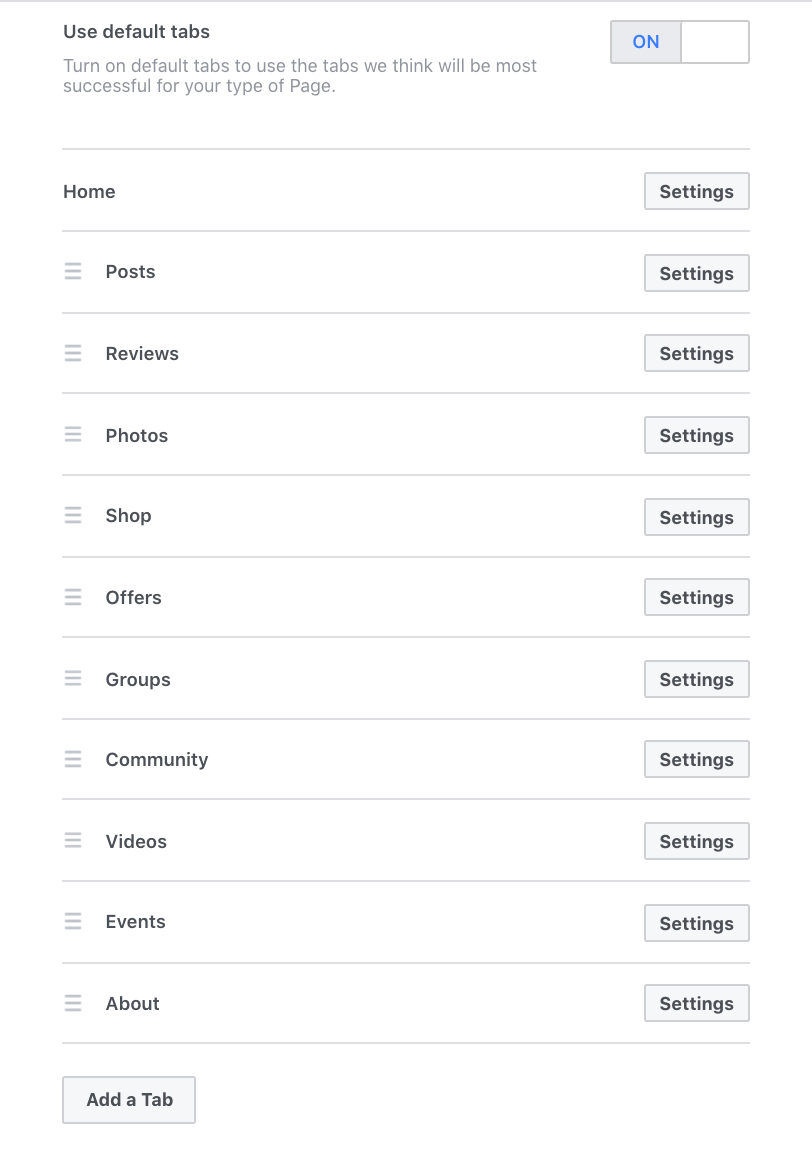The image size is (812, 1152).
Task: Click the reorder handle next to Groups
Action: 73,679
